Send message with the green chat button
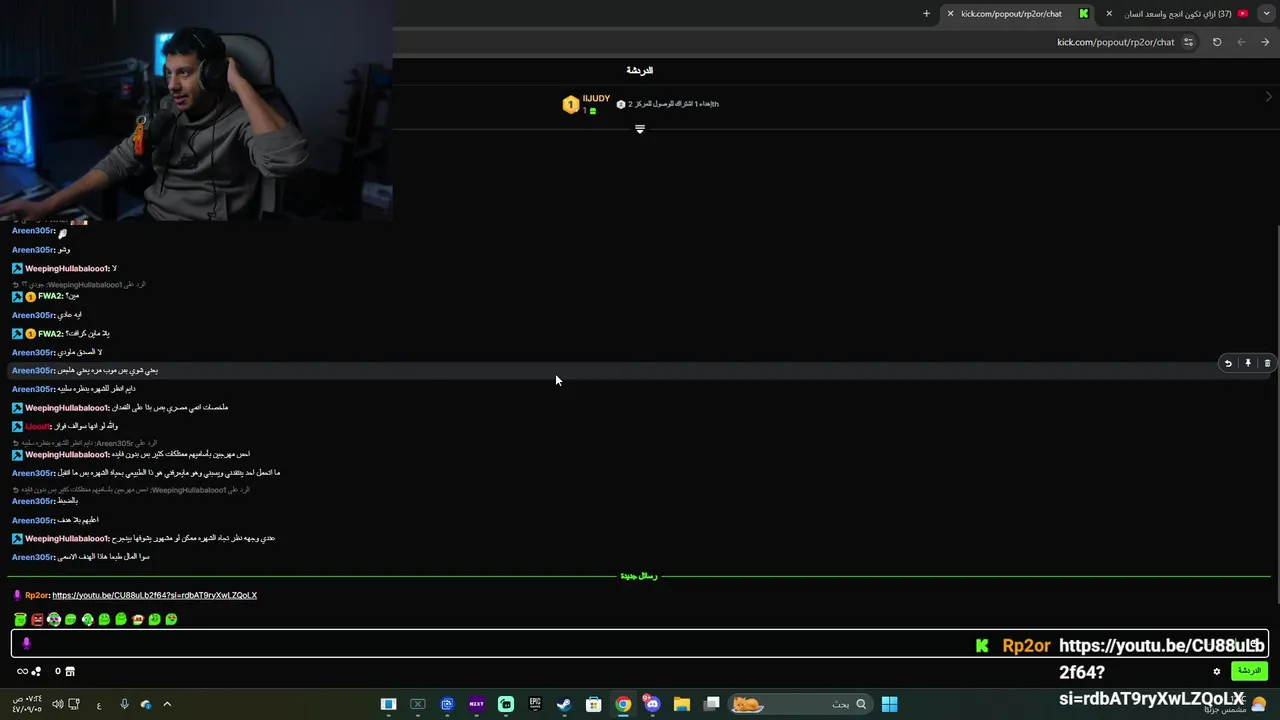The width and height of the screenshot is (1280, 720). 1250,671
